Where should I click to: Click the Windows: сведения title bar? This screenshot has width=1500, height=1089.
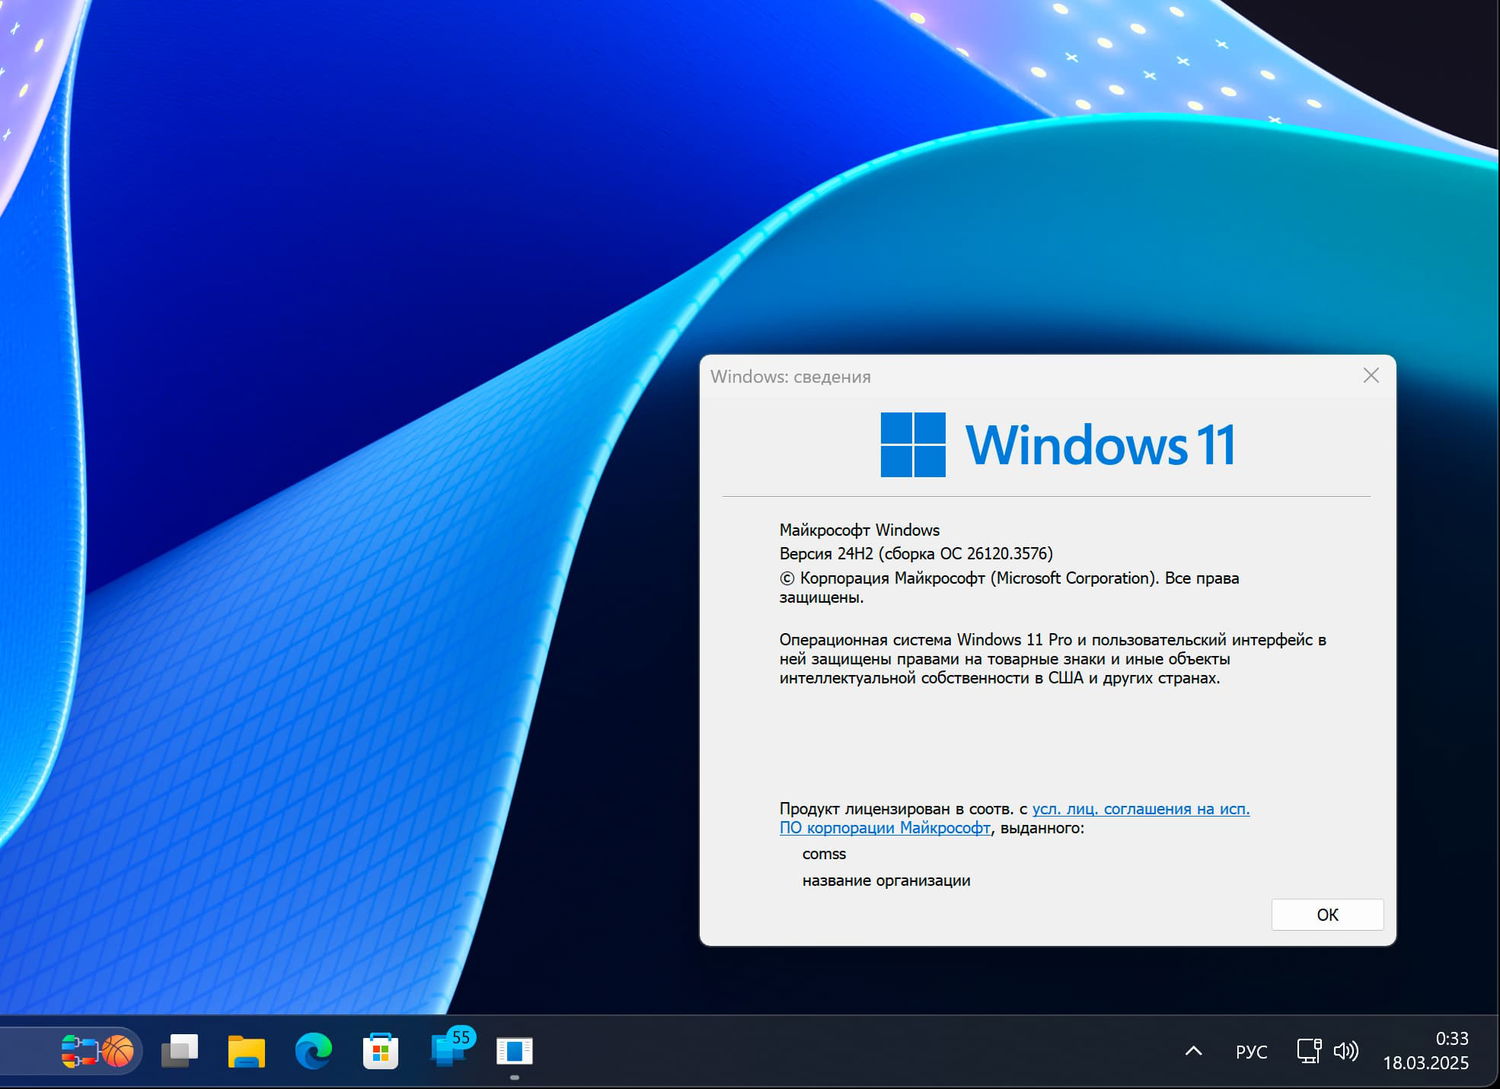790,377
